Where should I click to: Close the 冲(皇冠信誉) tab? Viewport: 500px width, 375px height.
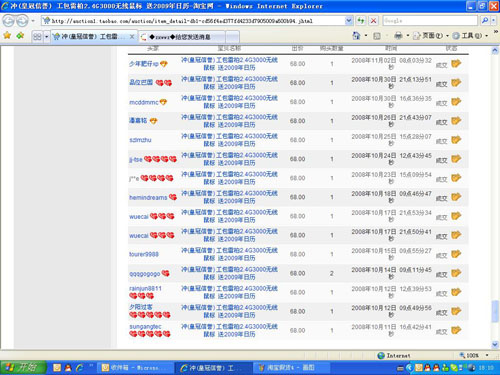pyautogui.click(x=132, y=37)
